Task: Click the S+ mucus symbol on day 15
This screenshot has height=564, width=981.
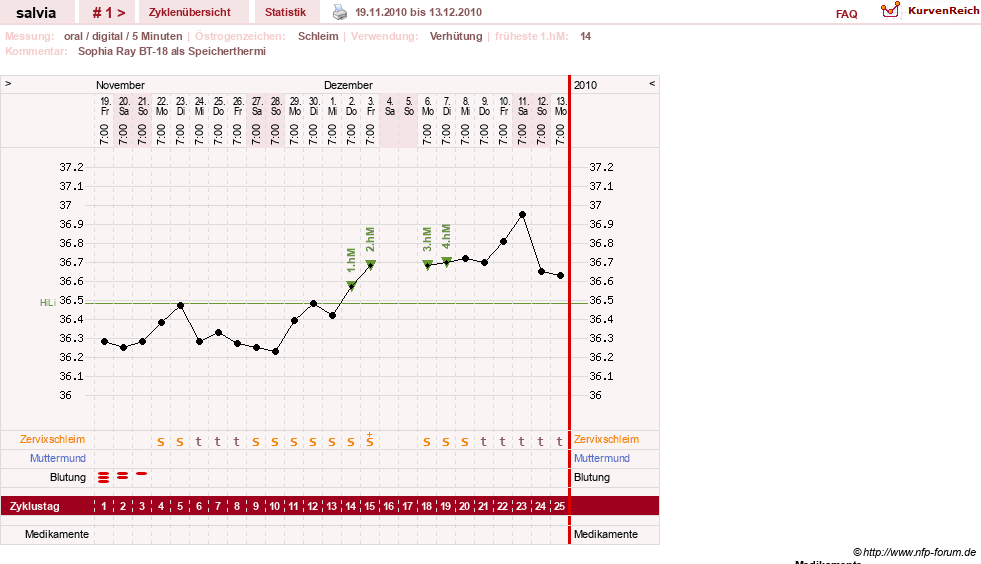Action: pos(370,439)
